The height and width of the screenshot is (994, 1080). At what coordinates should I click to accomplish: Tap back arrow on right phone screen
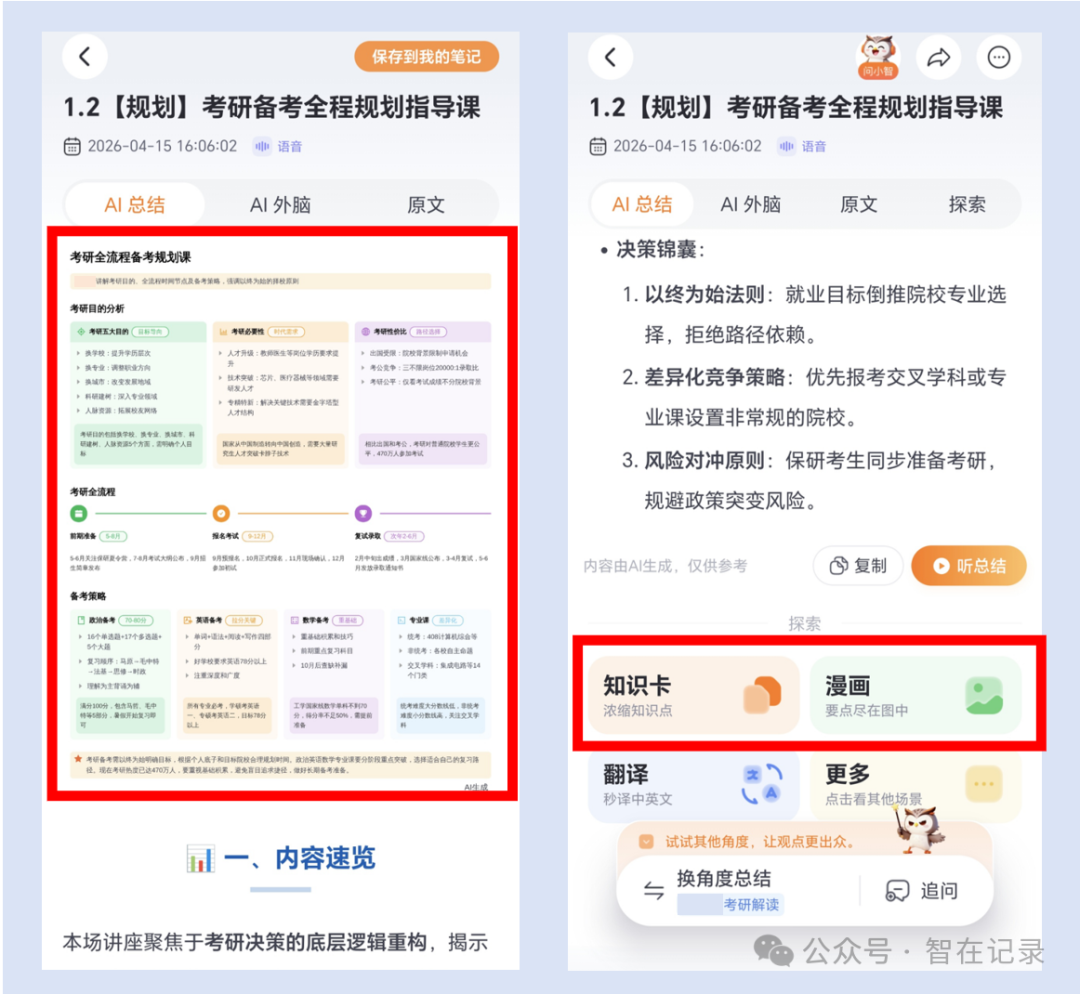click(610, 56)
